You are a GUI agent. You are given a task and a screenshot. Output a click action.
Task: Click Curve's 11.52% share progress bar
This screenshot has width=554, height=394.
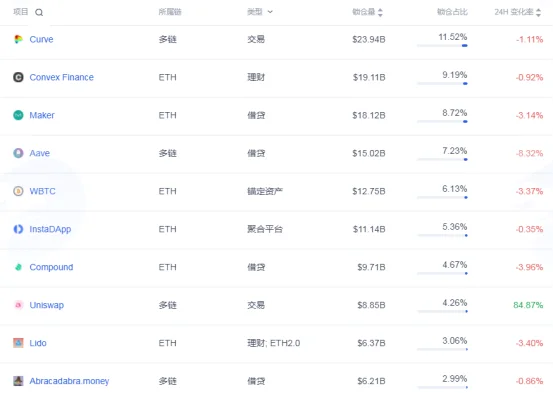(442, 46)
